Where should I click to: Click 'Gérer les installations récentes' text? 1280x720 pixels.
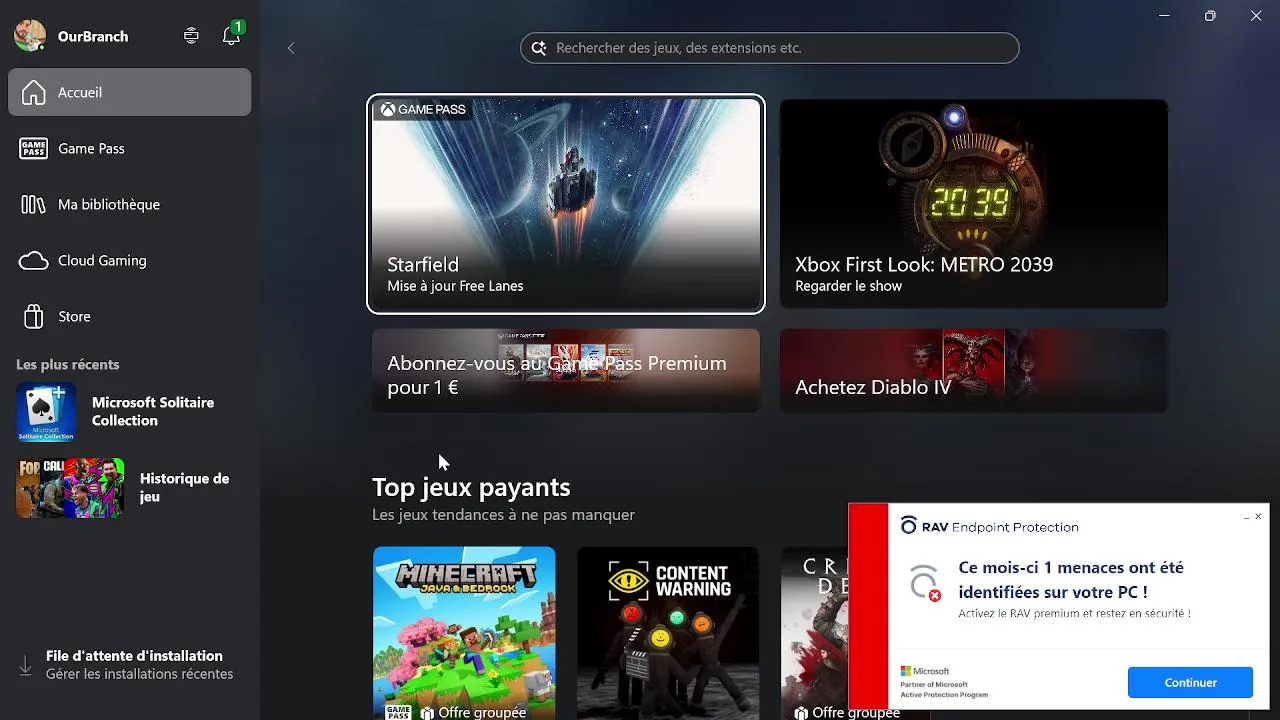tap(139, 674)
